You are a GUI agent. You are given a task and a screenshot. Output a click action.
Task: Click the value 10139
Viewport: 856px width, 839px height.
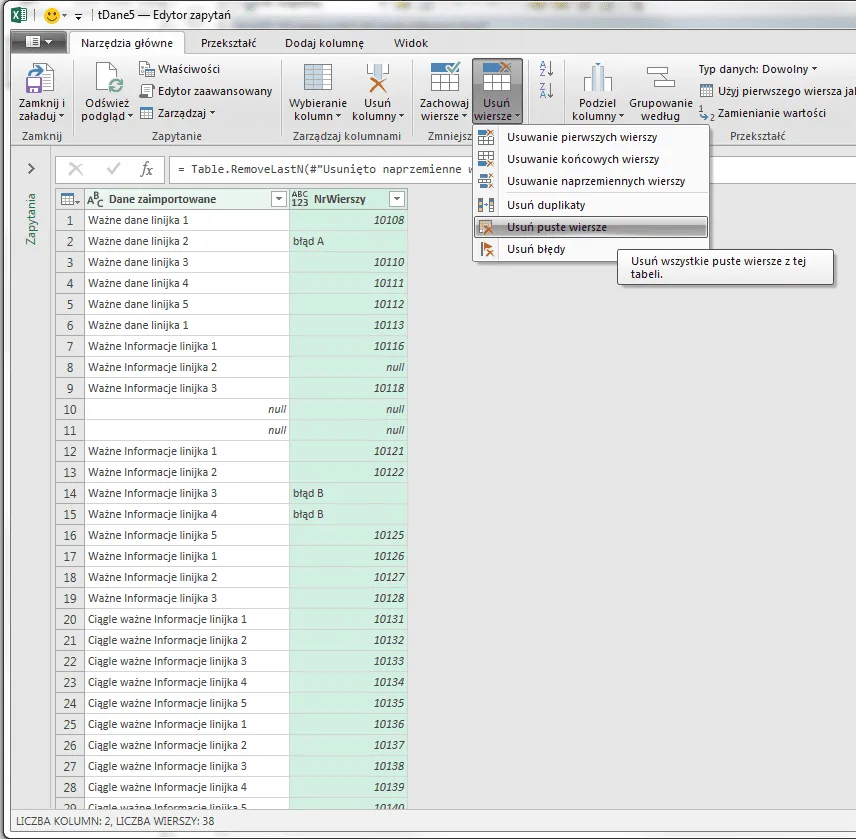(389, 788)
